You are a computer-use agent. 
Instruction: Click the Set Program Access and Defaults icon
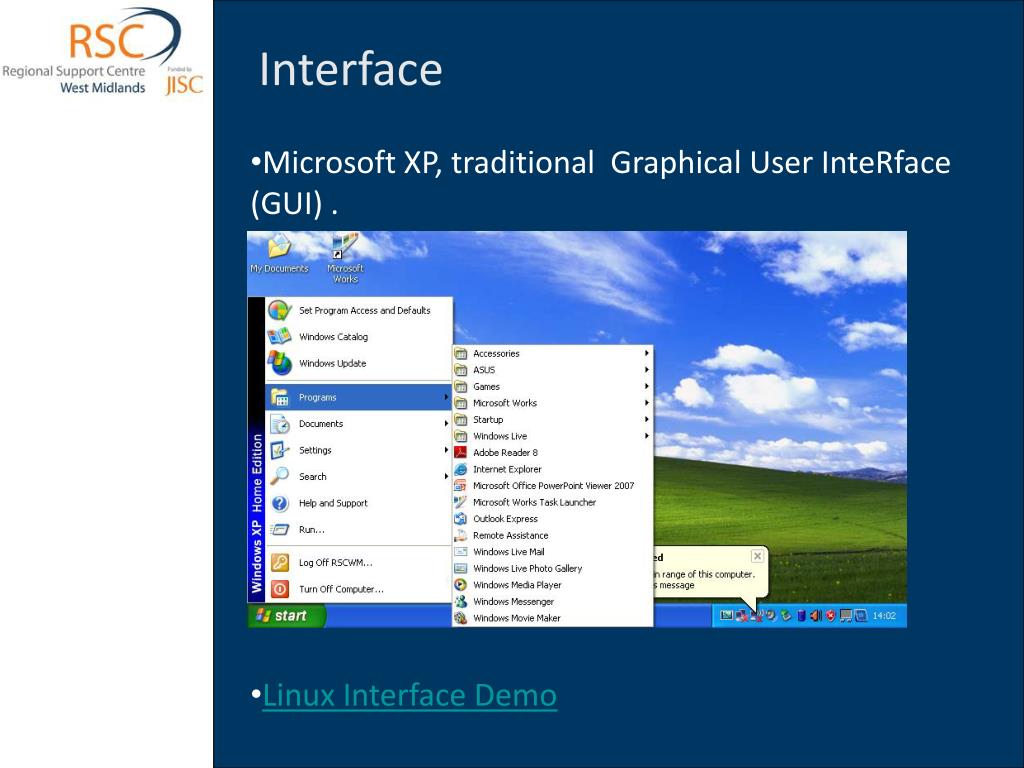pos(280,310)
